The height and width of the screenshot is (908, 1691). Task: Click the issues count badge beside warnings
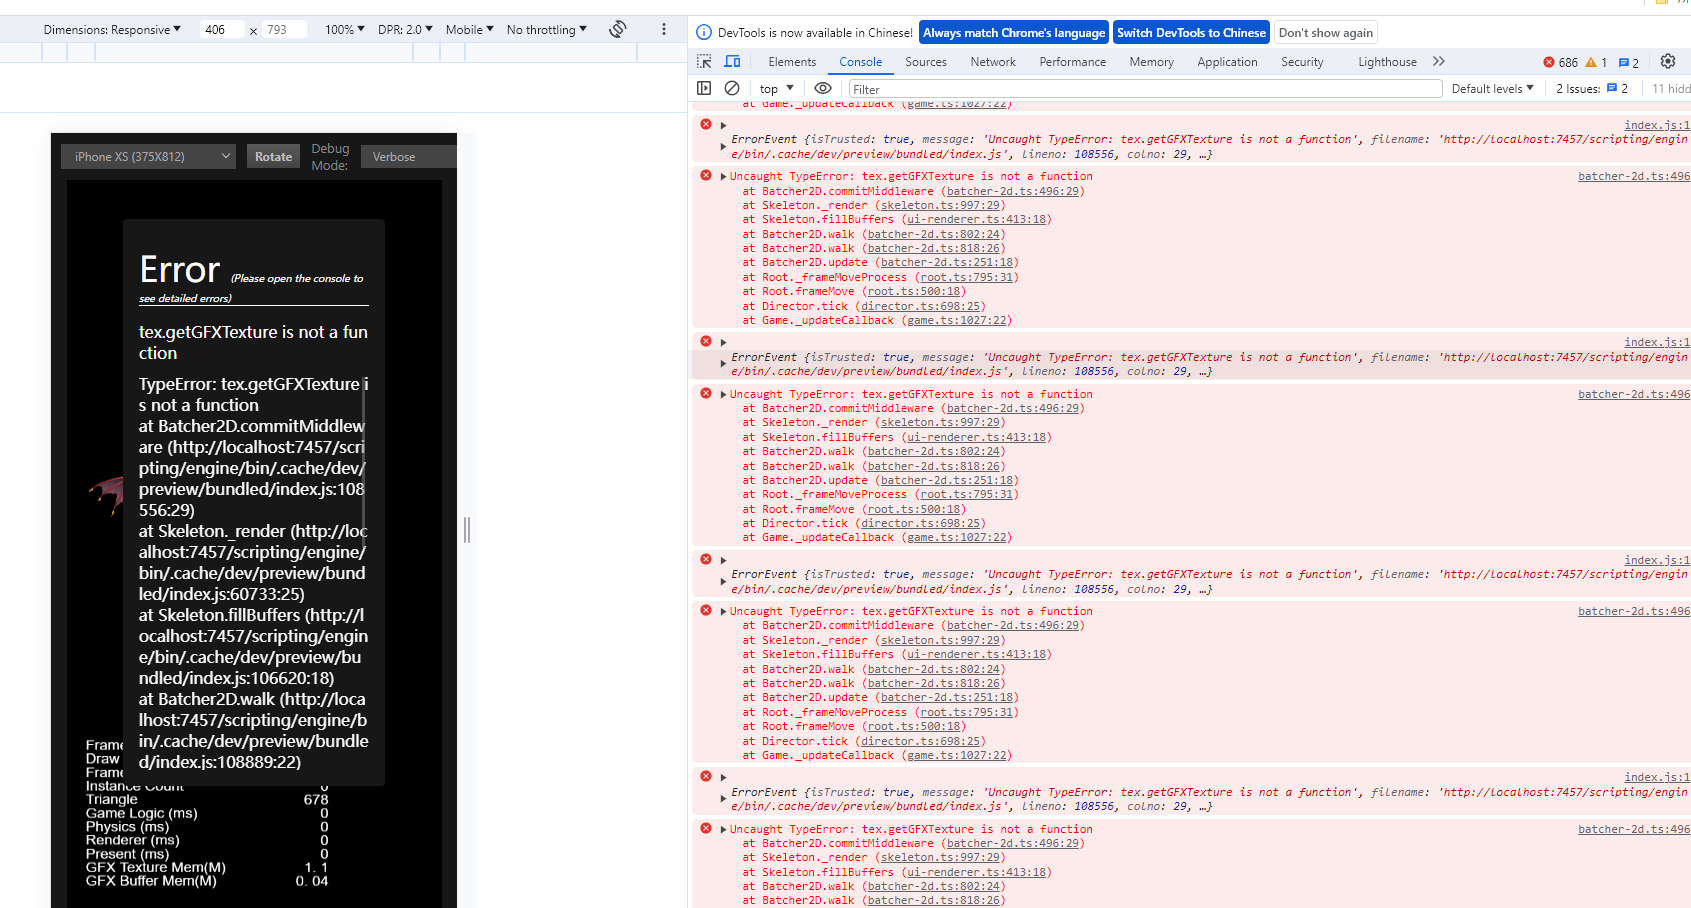[x=1629, y=62]
